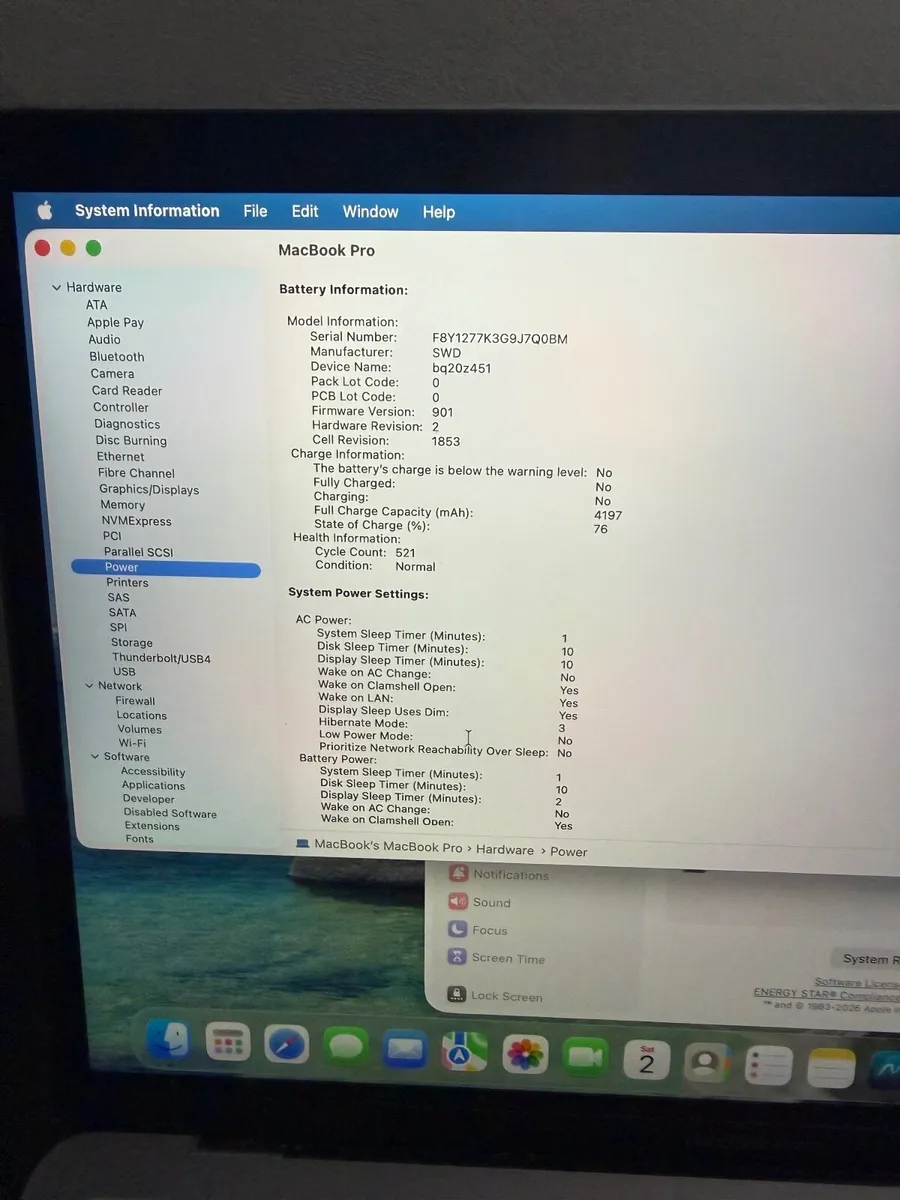
Task: Open Messages app in the Dock
Action: [346, 1048]
